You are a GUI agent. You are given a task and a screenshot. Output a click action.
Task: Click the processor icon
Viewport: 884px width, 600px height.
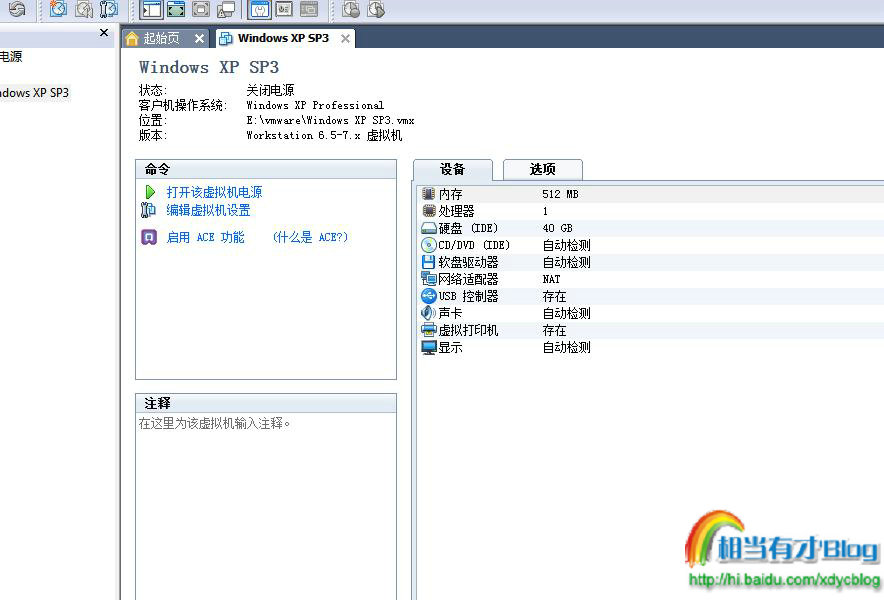click(428, 211)
